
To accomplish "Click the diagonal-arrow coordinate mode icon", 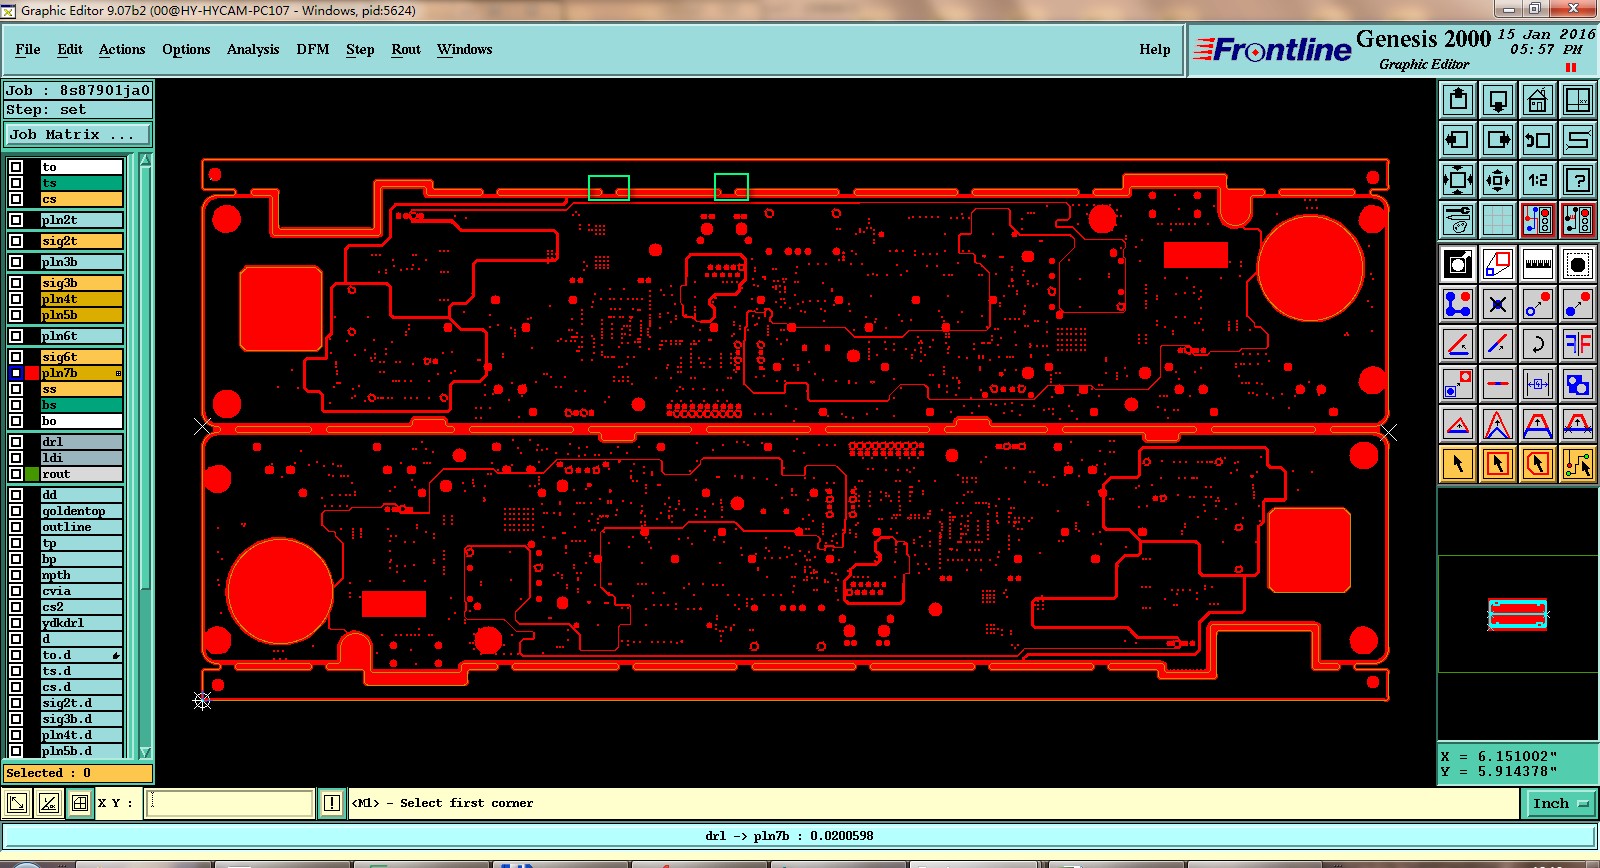I will pos(17,803).
